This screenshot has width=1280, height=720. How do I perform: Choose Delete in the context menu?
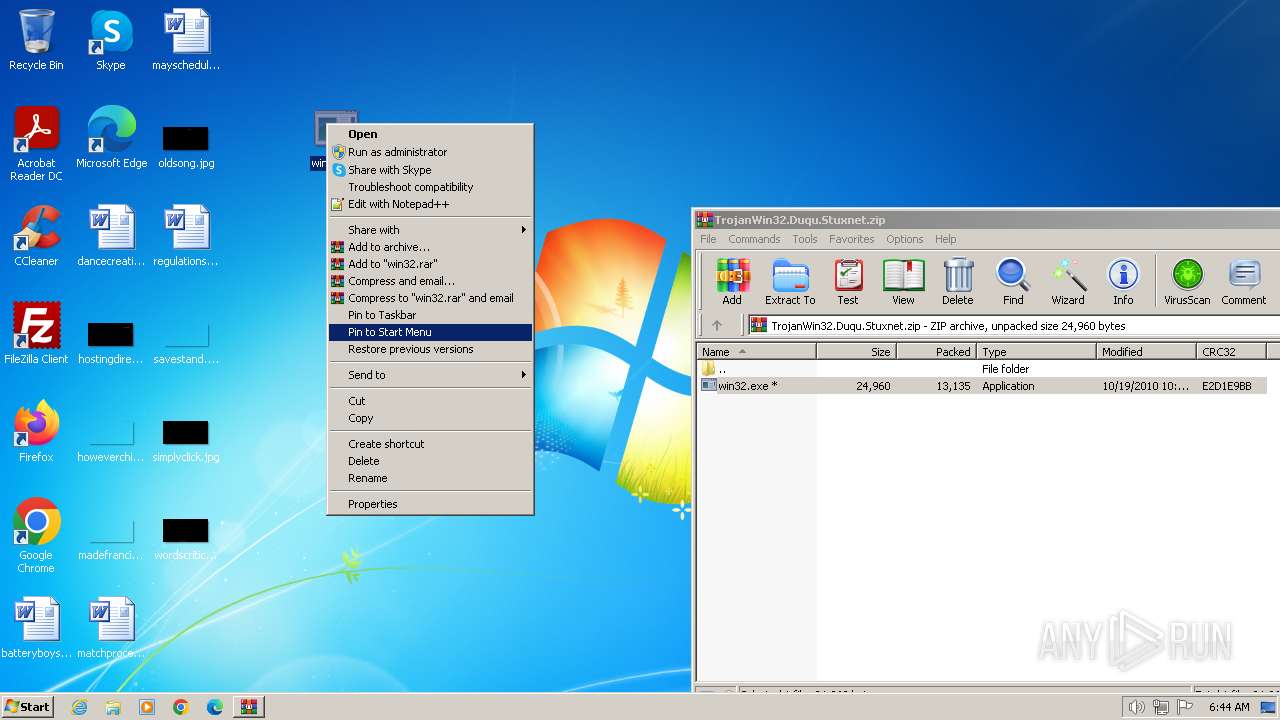pyautogui.click(x=431, y=461)
